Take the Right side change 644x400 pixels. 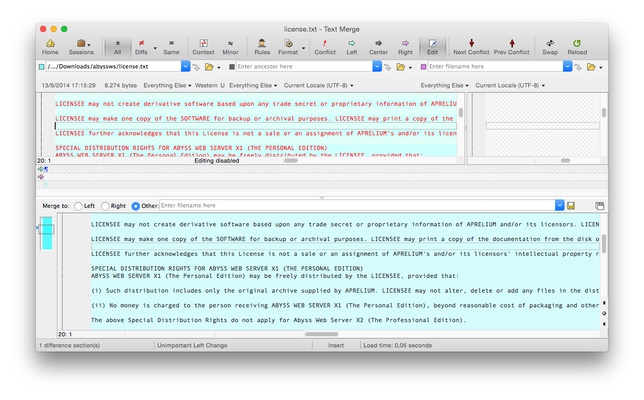tap(405, 47)
